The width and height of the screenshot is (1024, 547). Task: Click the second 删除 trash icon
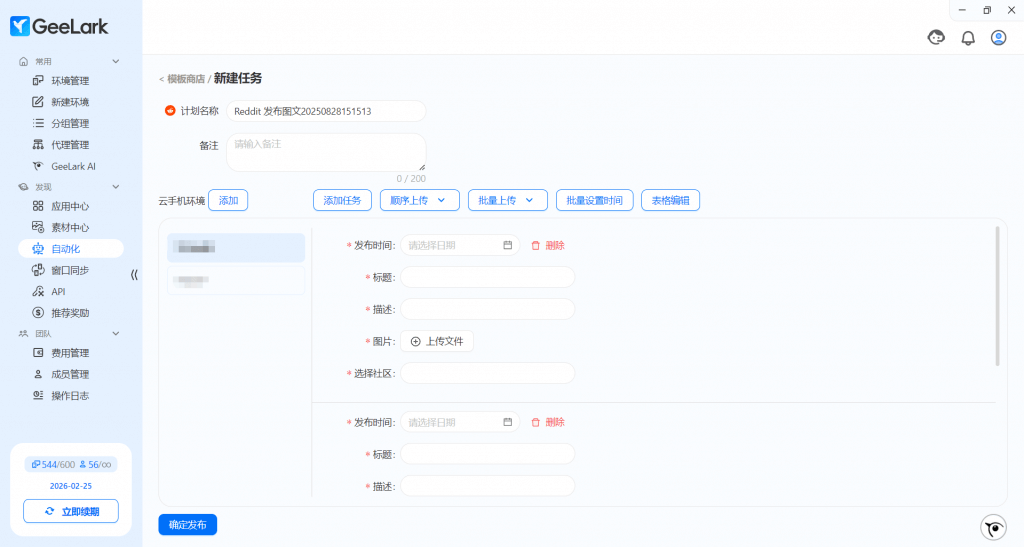point(535,422)
